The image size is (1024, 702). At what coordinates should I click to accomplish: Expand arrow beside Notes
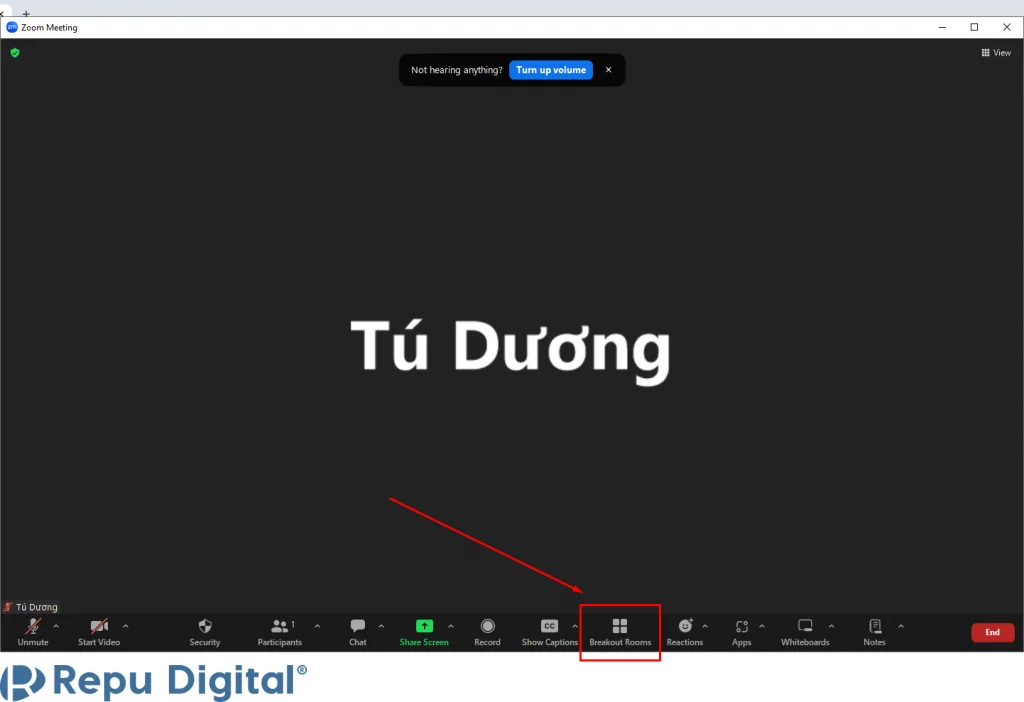point(901,626)
